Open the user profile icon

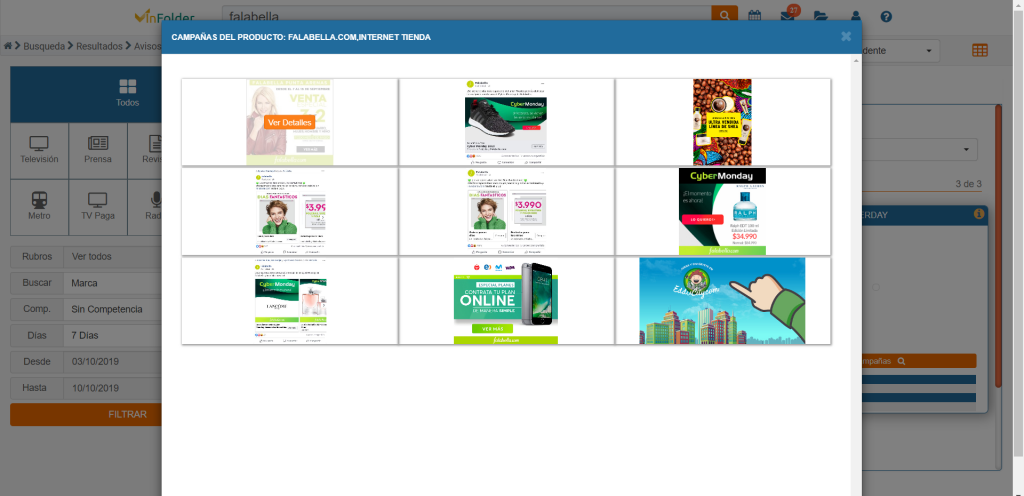pos(856,16)
